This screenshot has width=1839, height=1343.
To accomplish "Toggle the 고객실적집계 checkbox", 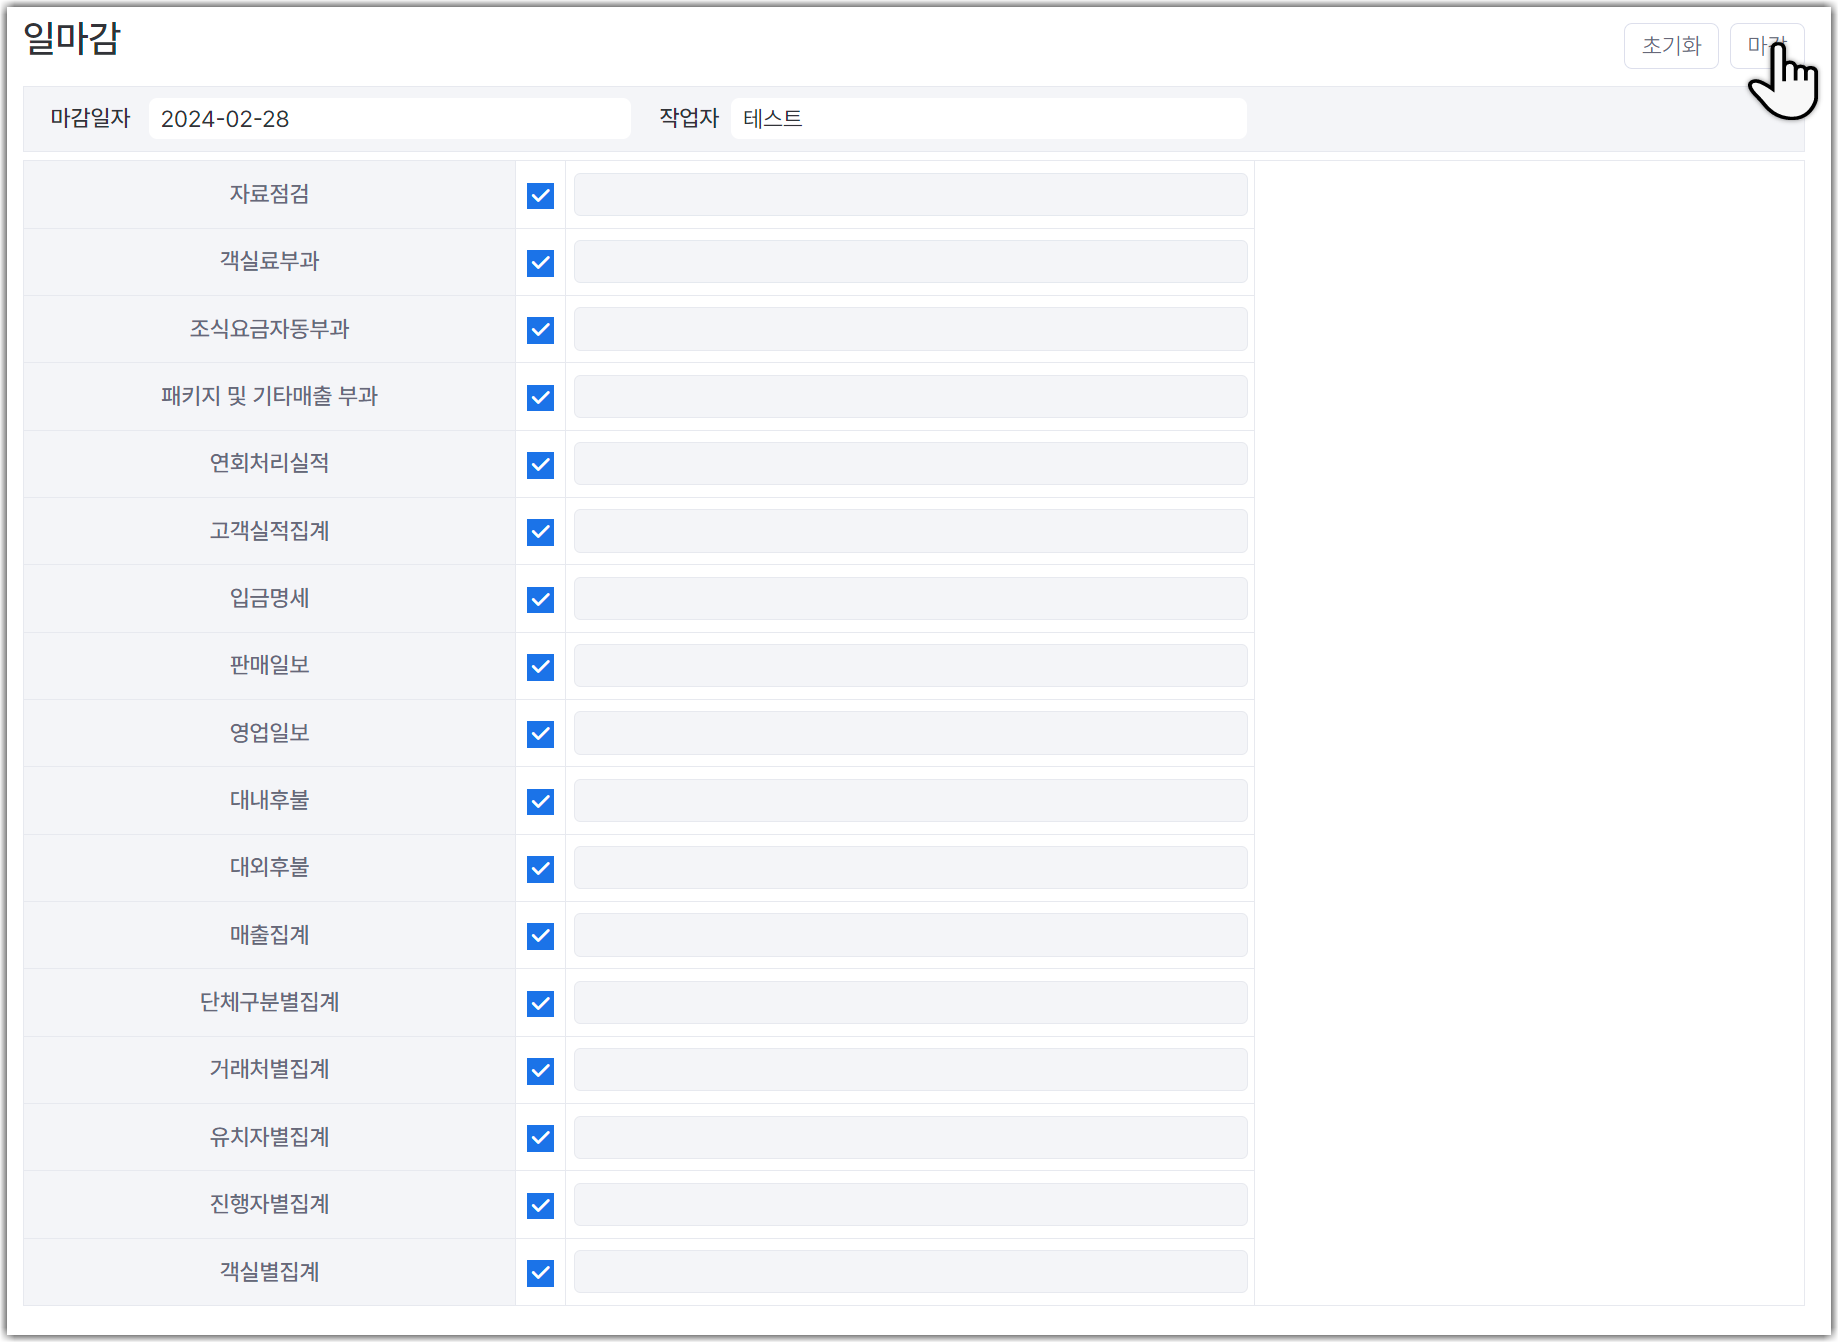I will [541, 532].
